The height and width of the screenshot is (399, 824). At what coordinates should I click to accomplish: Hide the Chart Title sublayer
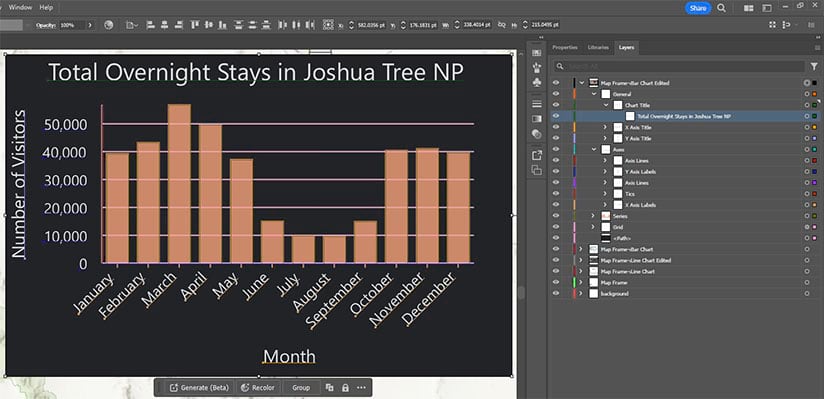click(556, 105)
